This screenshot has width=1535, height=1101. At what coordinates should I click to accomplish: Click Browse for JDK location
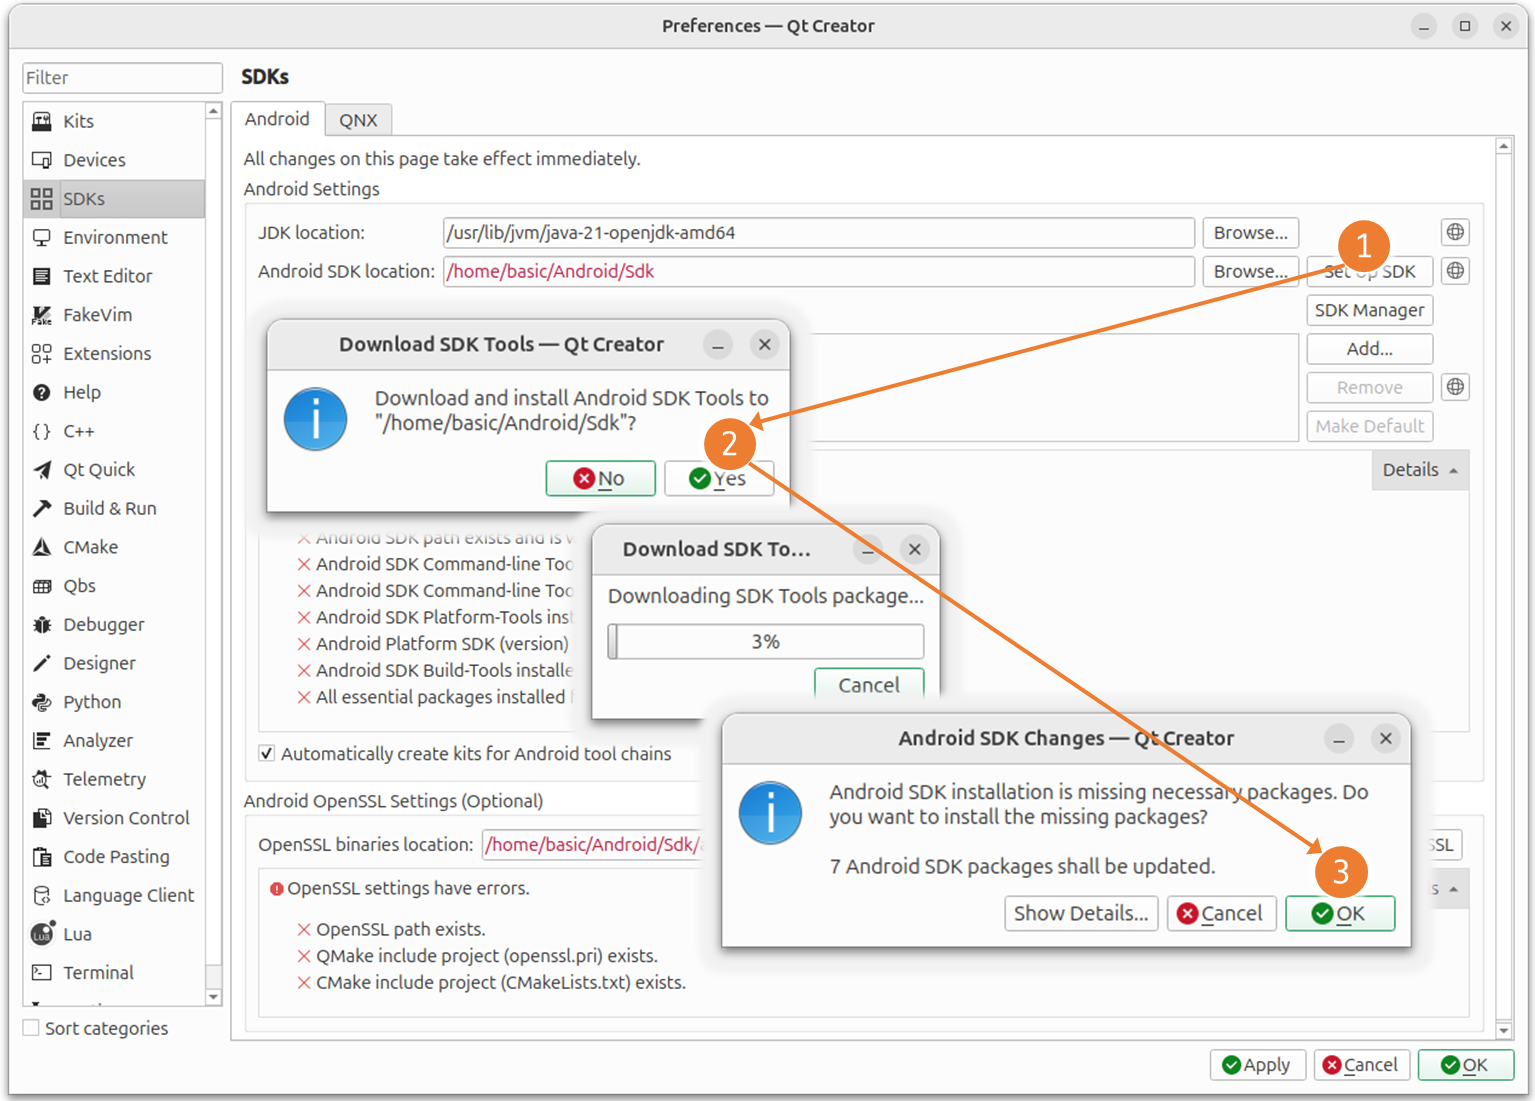[x=1250, y=233]
